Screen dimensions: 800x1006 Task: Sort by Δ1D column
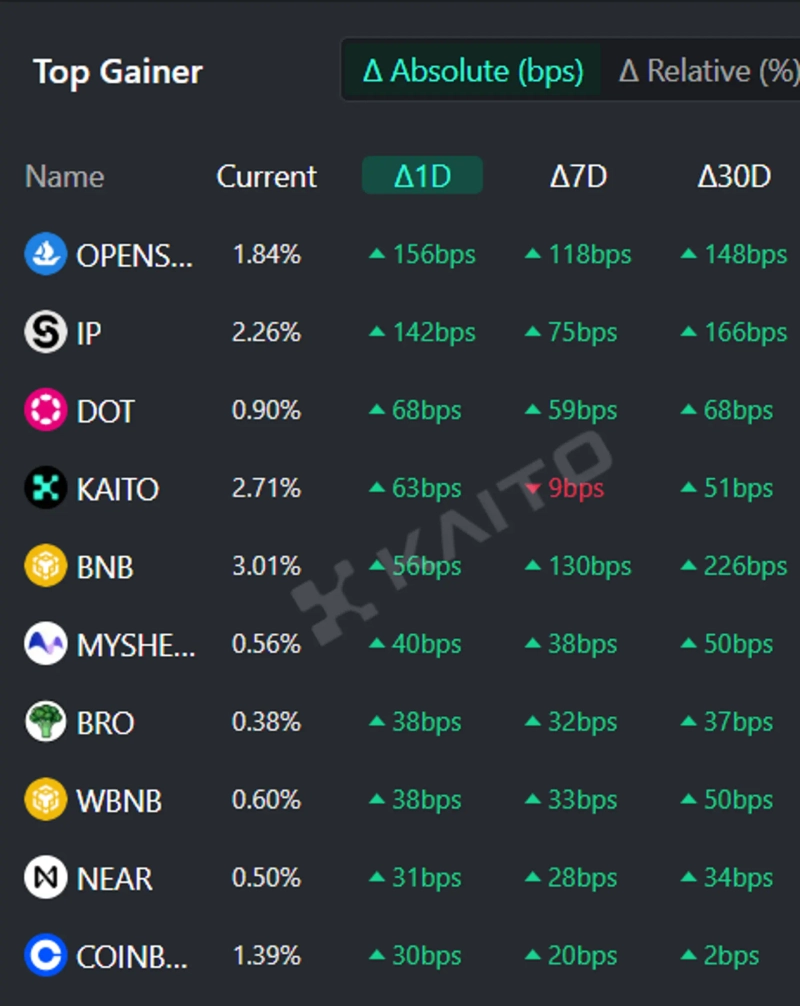(422, 176)
